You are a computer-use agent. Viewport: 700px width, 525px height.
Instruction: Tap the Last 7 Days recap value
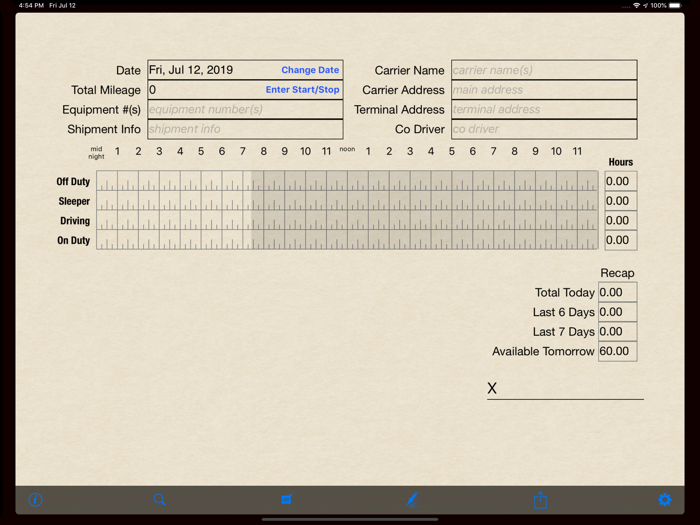tap(617, 332)
